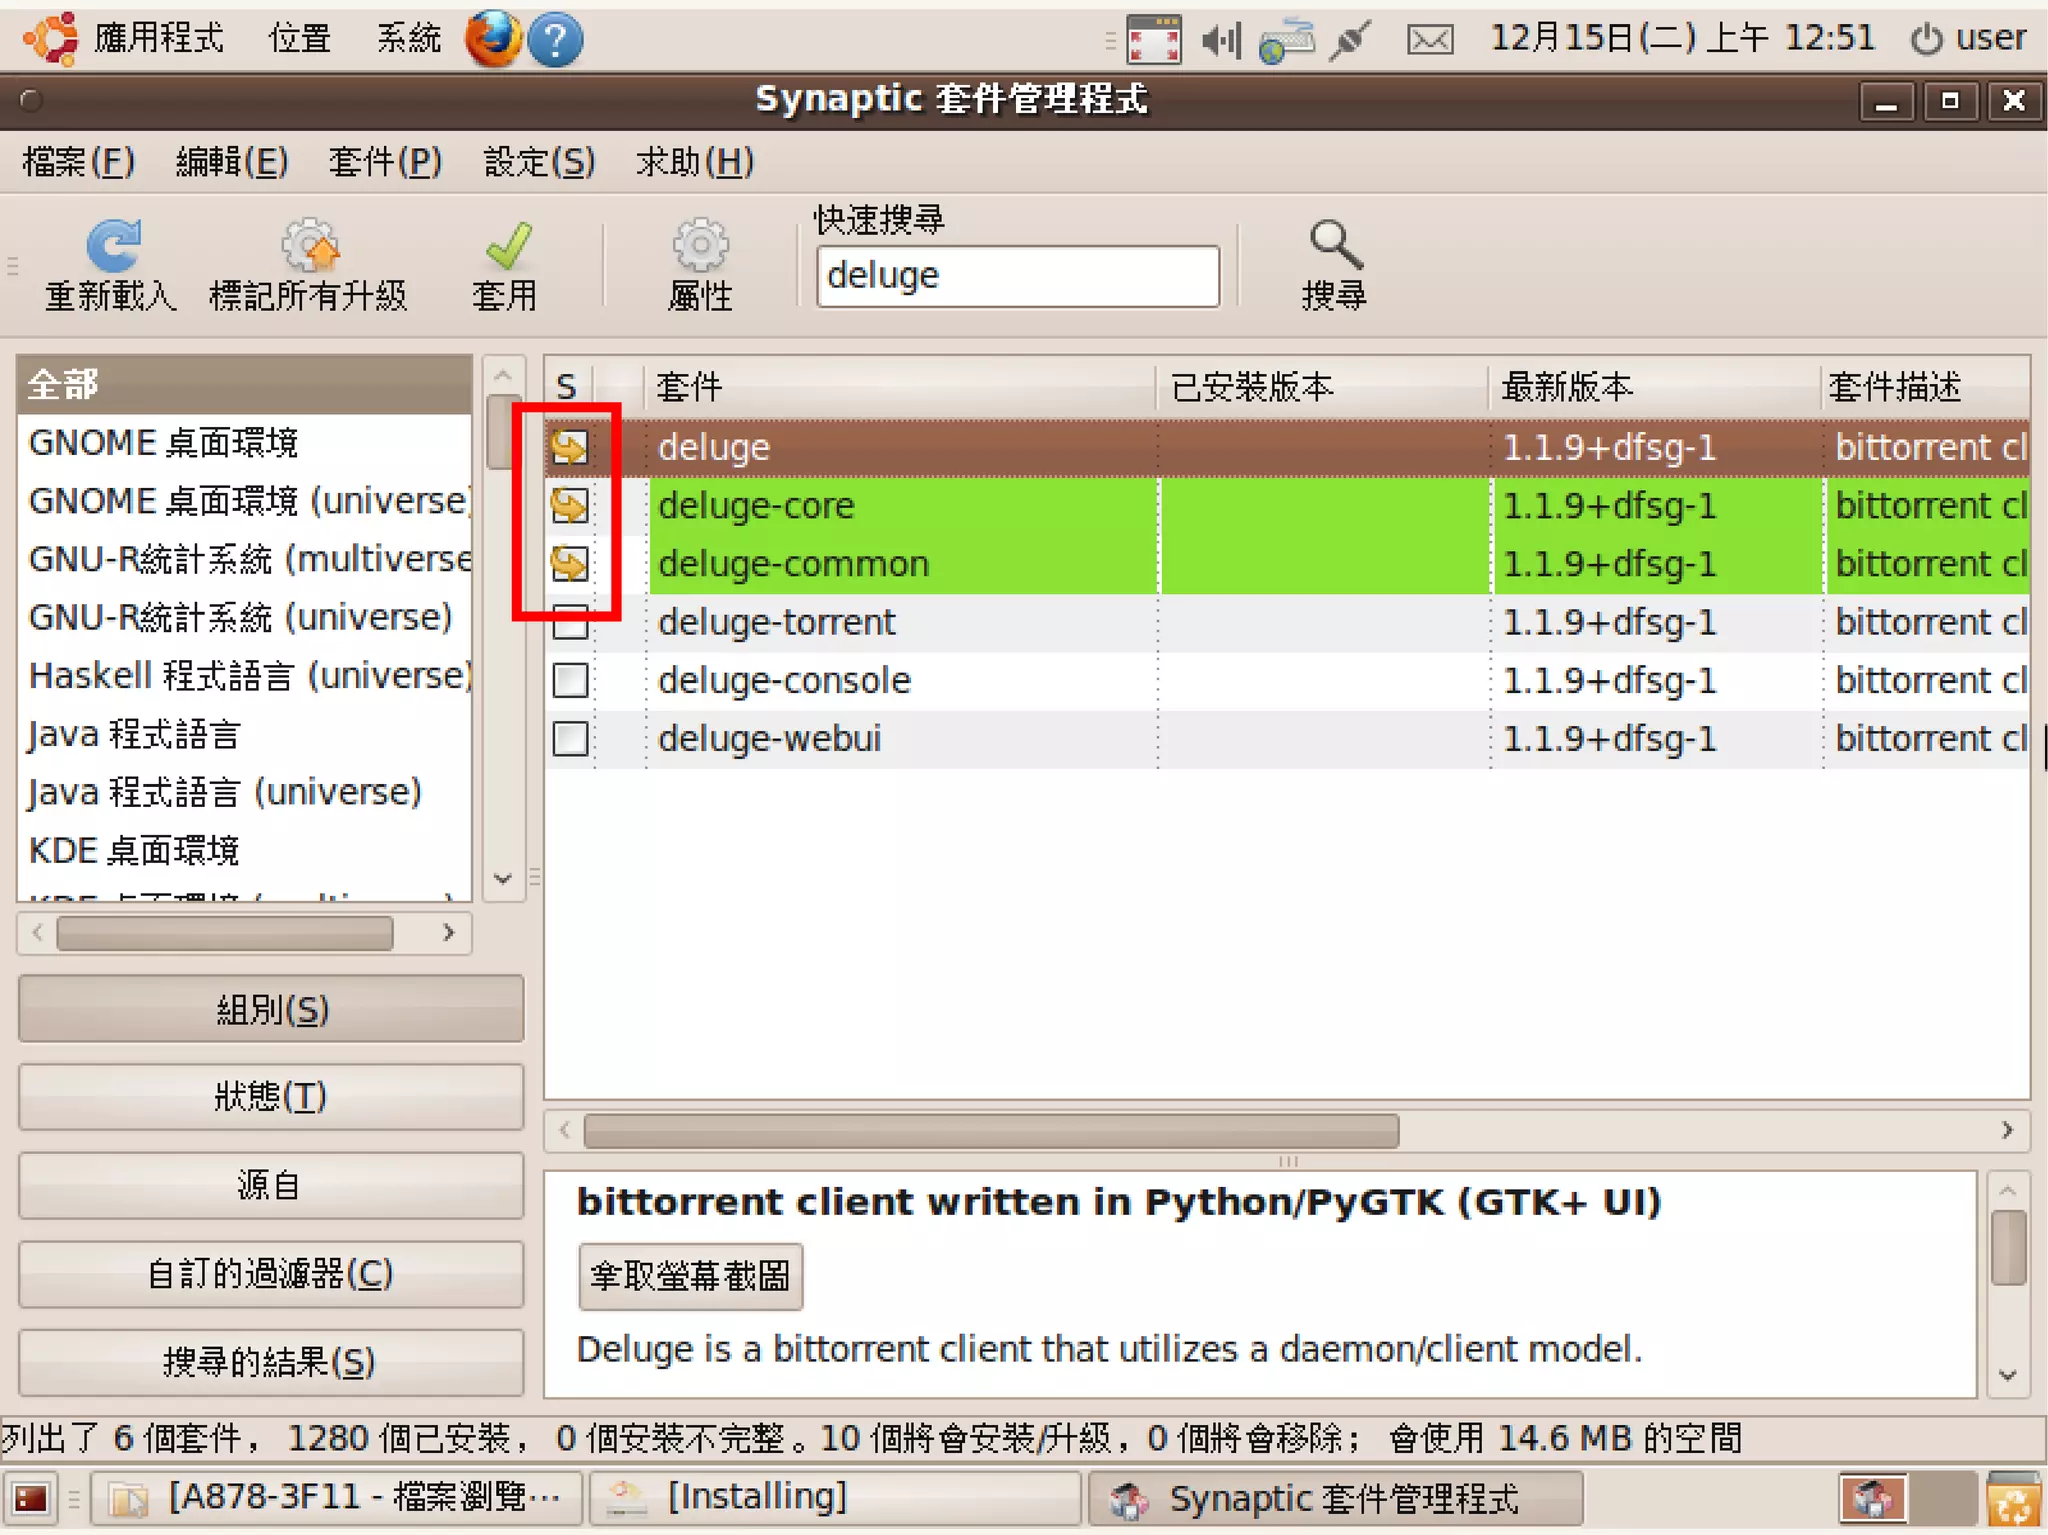Click the Mark All Upgrades (標記所有升級) icon
The width and height of the screenshot is (2048, 1535).
pyautogui.click(x=309, y=246)
